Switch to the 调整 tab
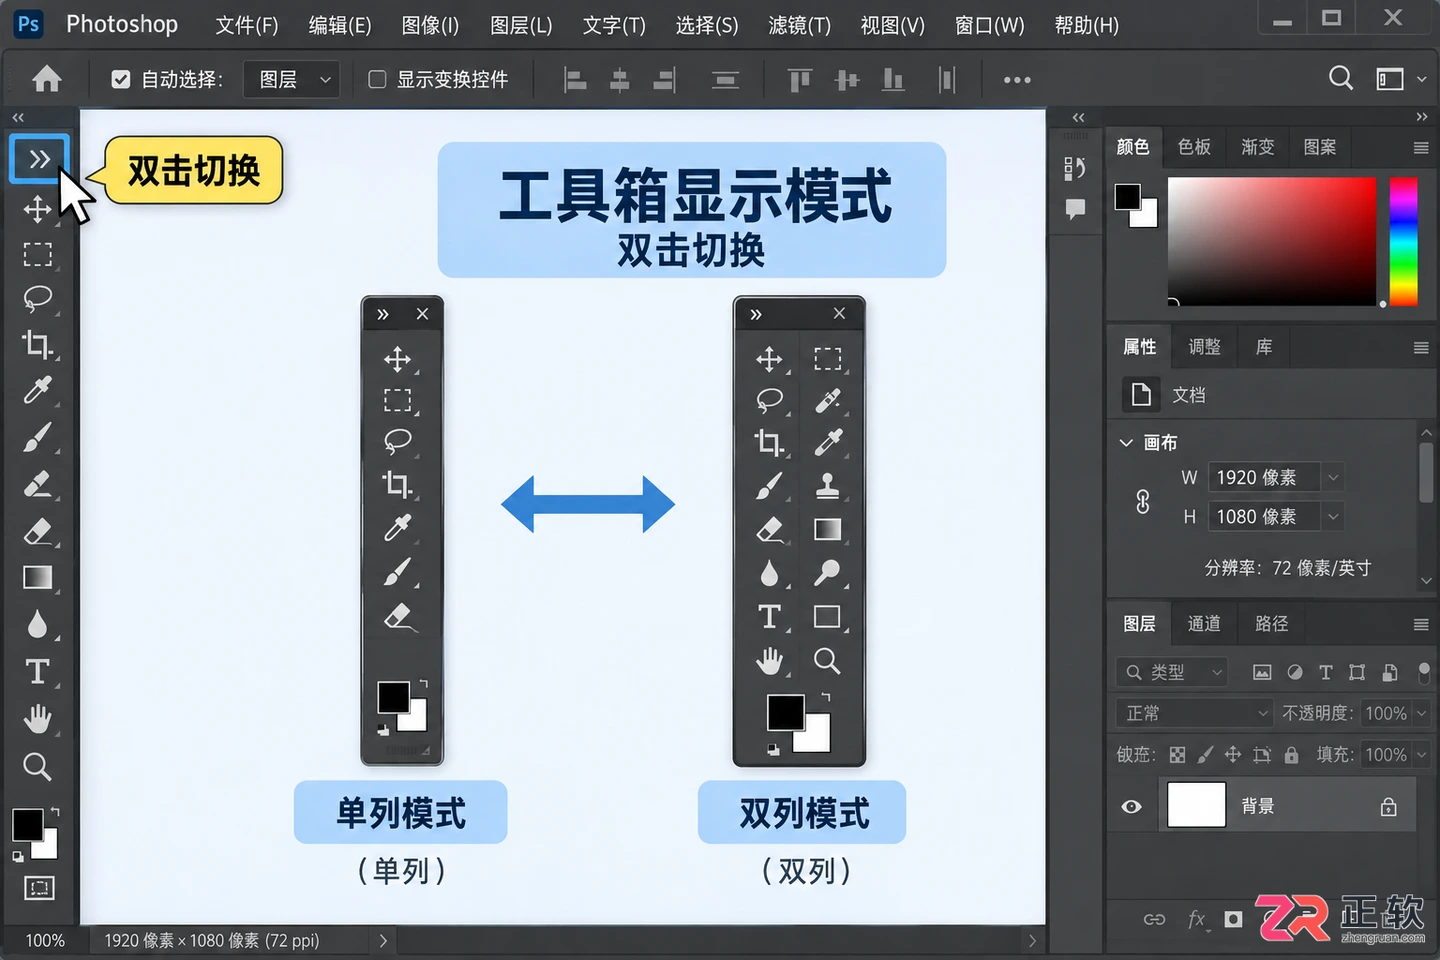1440x960 pixels. 1204,347
